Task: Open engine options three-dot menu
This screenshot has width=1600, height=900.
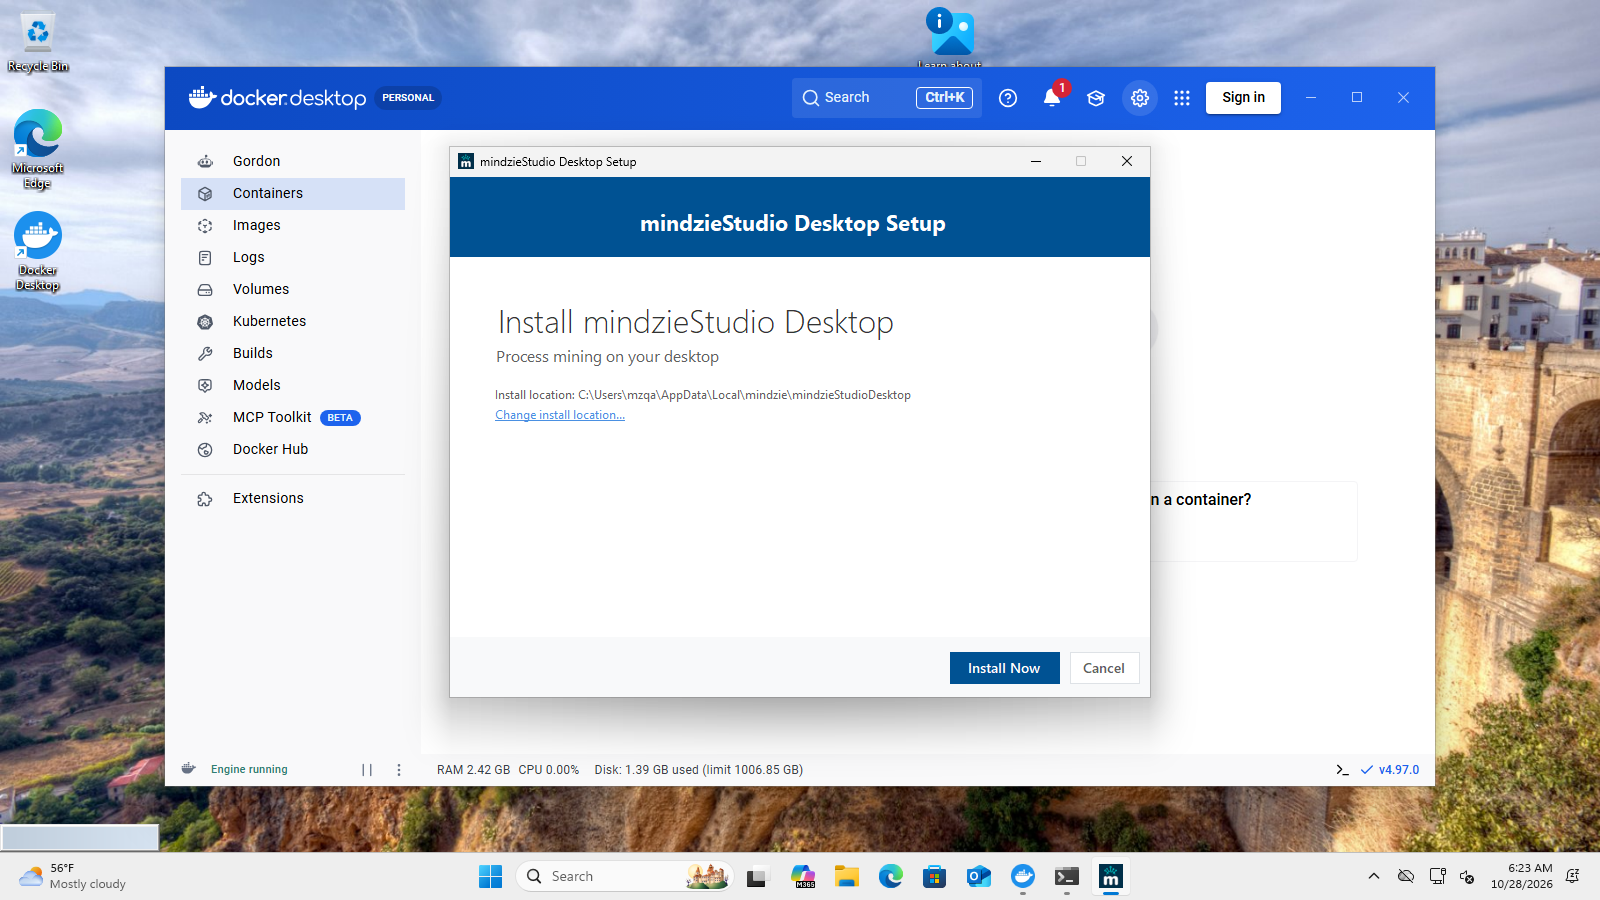Action: click(399, 770)
